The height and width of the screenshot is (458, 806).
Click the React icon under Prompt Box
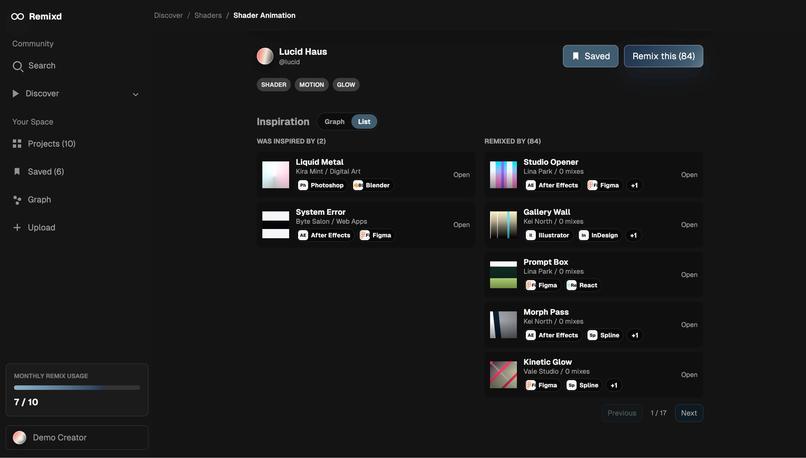[571, 285]
